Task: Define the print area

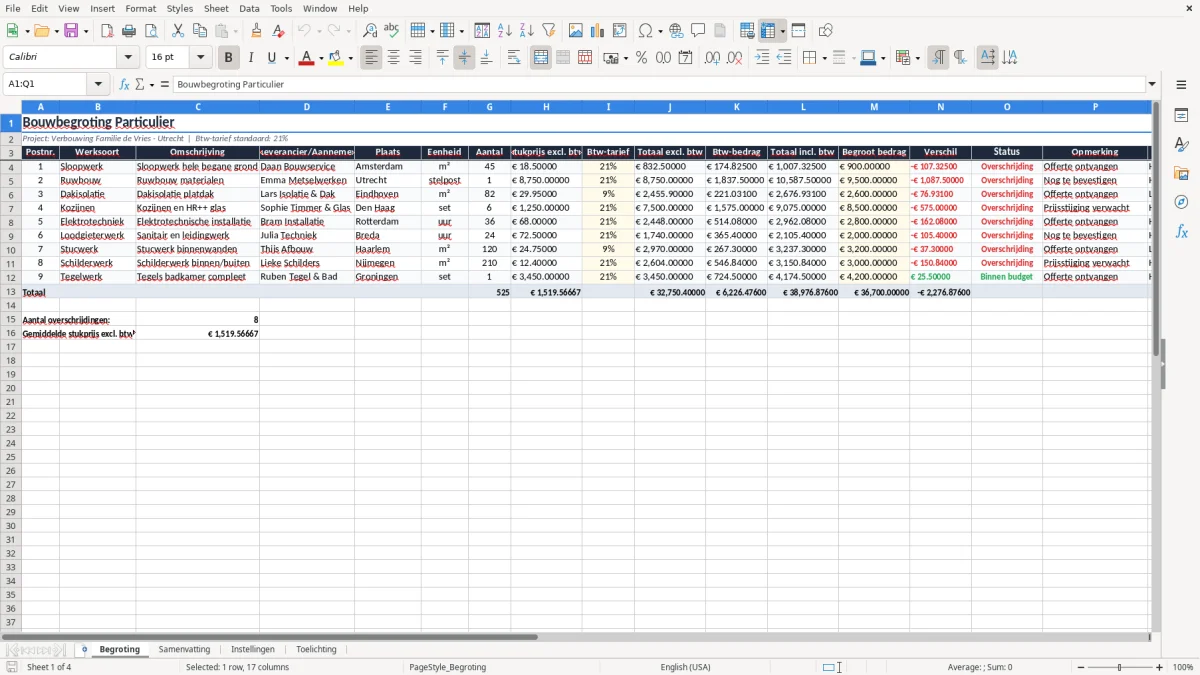Action: coord(746,31)
